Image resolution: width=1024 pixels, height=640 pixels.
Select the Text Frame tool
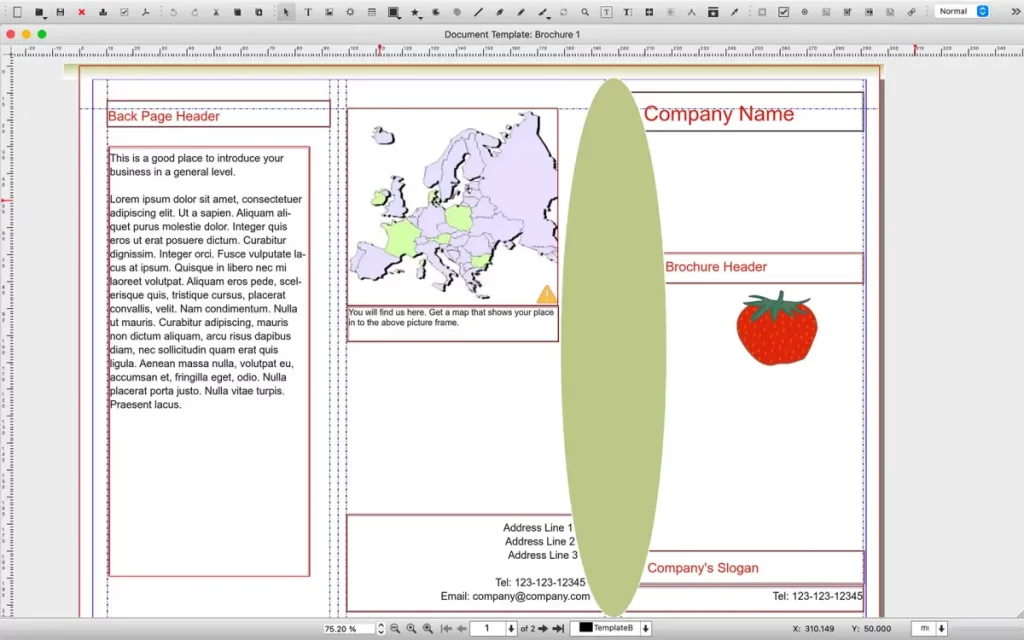308,12
